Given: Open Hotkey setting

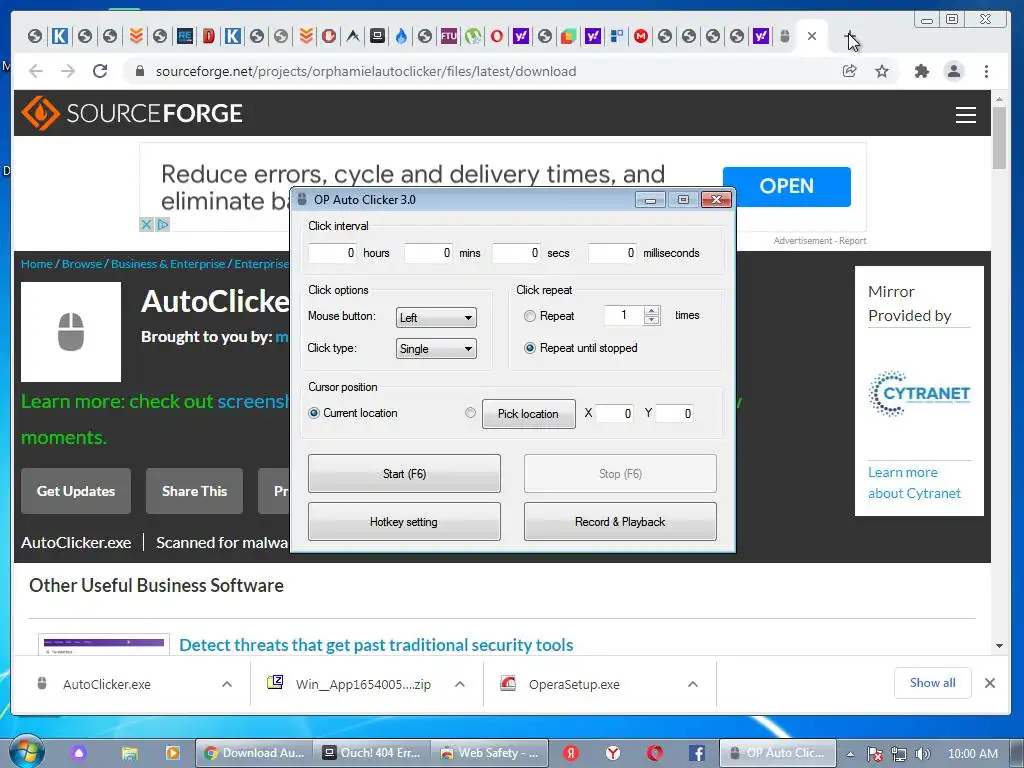Looking at the screenshot, I should [404, 521].
